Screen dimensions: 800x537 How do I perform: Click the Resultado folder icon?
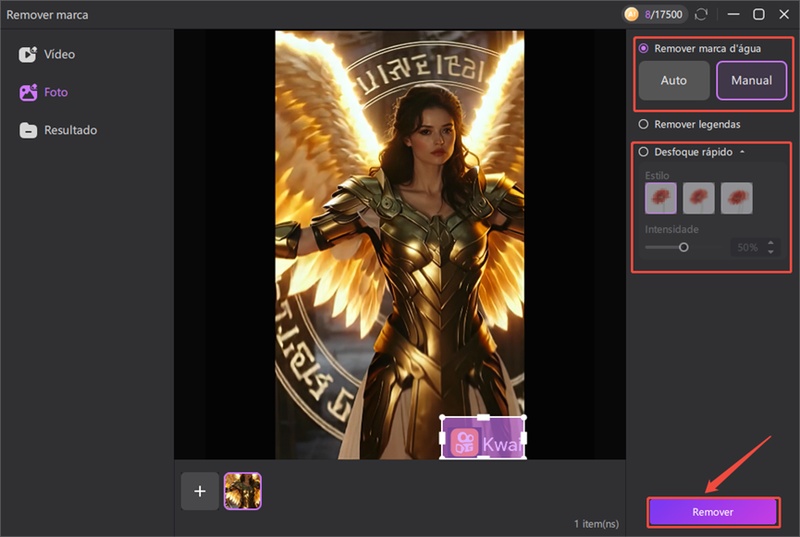pyautogui.click(x=28, y=131)
